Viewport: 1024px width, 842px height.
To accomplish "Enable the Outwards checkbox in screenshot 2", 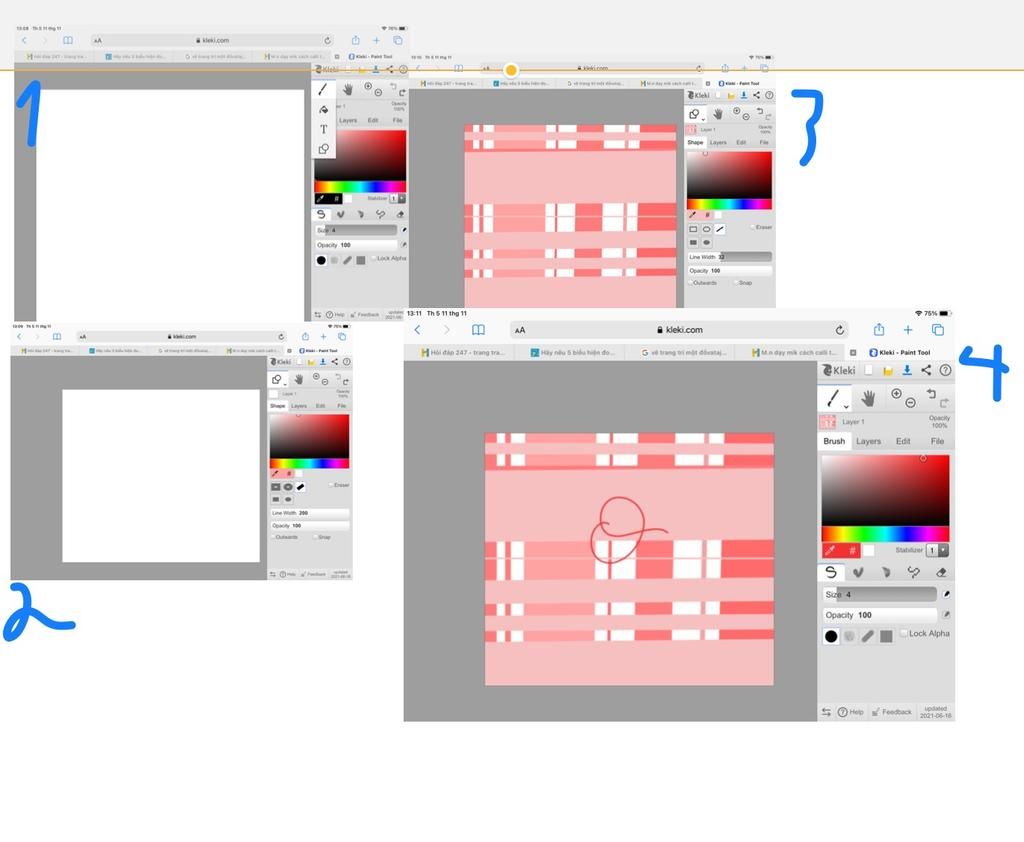I will [x=273, y=537].
